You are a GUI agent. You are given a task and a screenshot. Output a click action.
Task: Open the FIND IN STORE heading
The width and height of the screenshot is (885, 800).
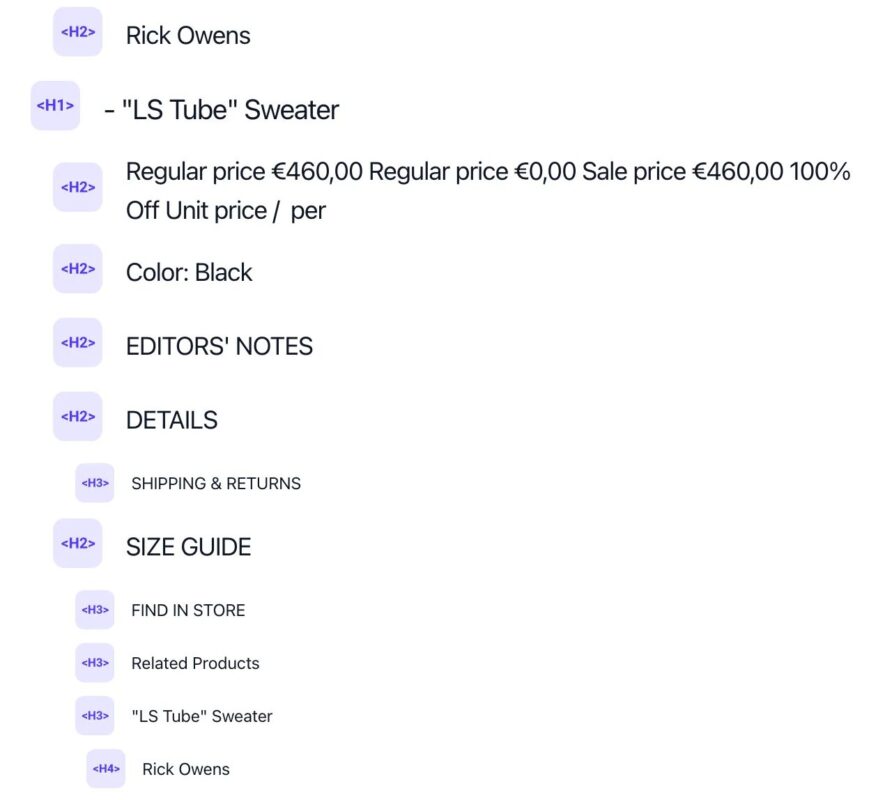[x=188, y=610]
